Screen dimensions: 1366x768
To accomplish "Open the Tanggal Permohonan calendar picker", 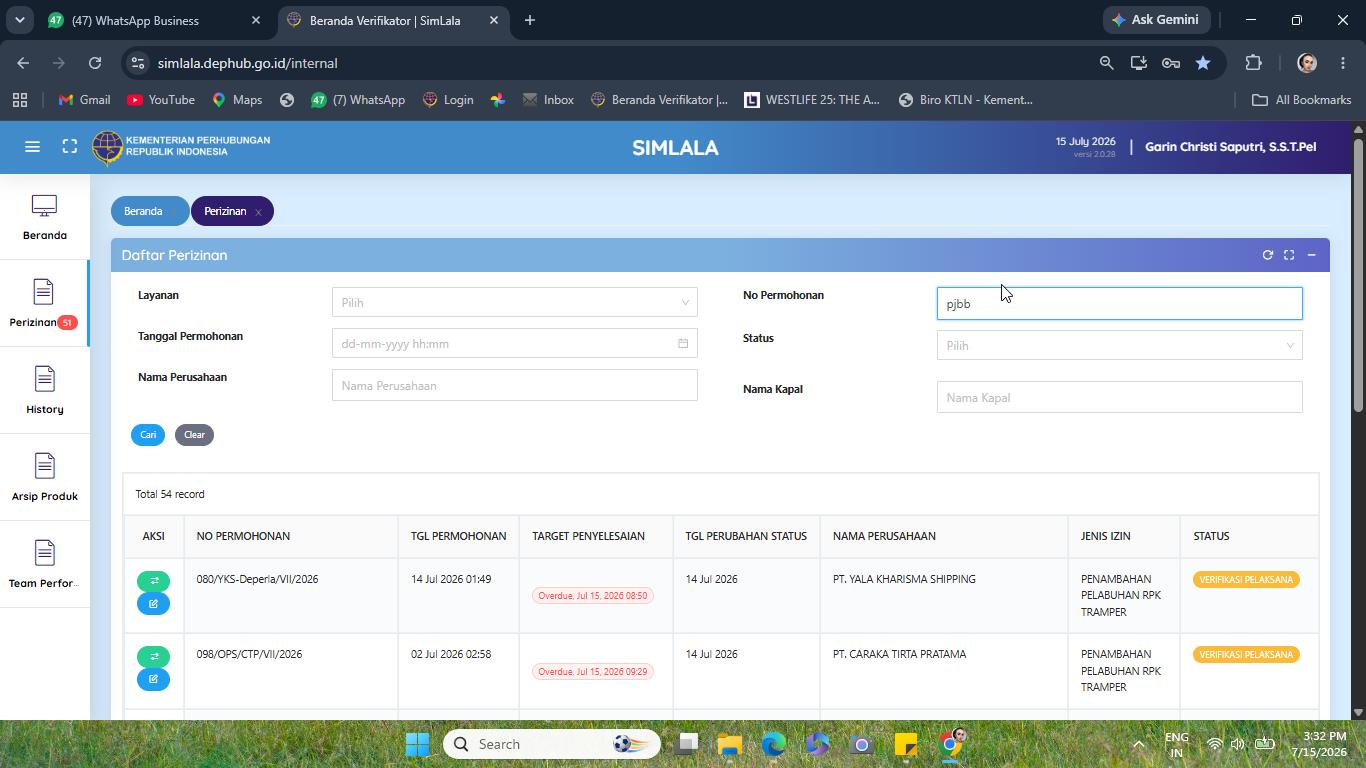I will coord(683,344).
